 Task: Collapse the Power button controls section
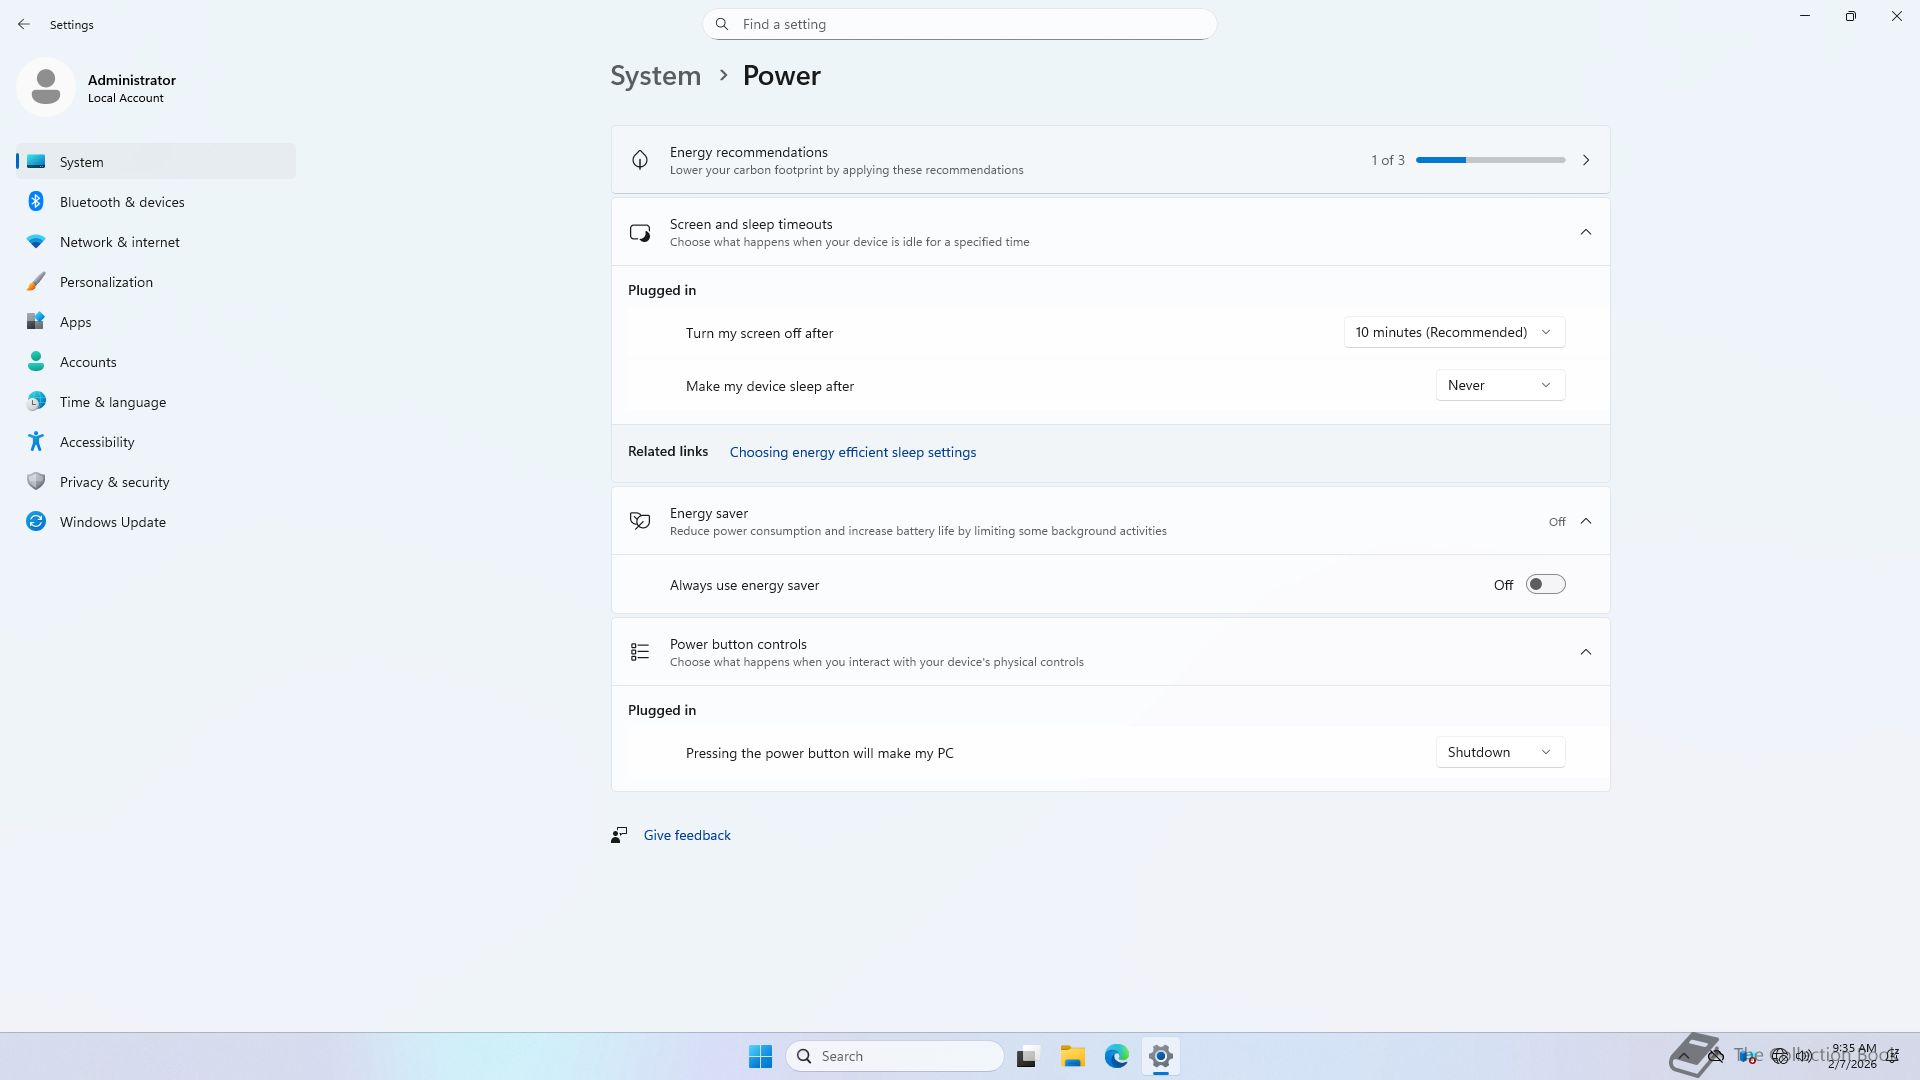tap(1585, 652)
